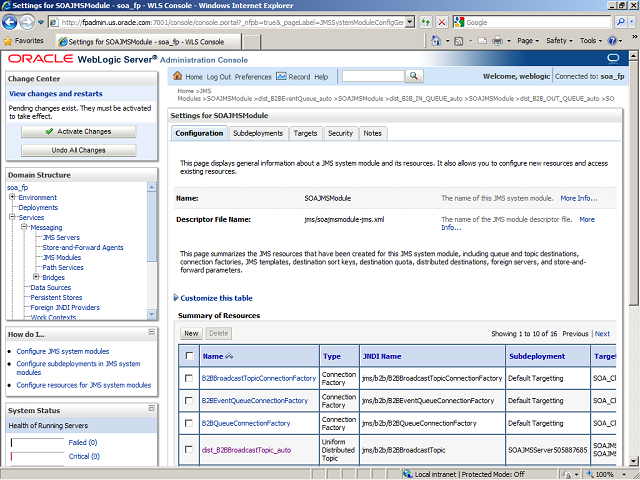Click the Home icon in console toolbar
This screenshot has width=640, height=480.
coord(178,76)
